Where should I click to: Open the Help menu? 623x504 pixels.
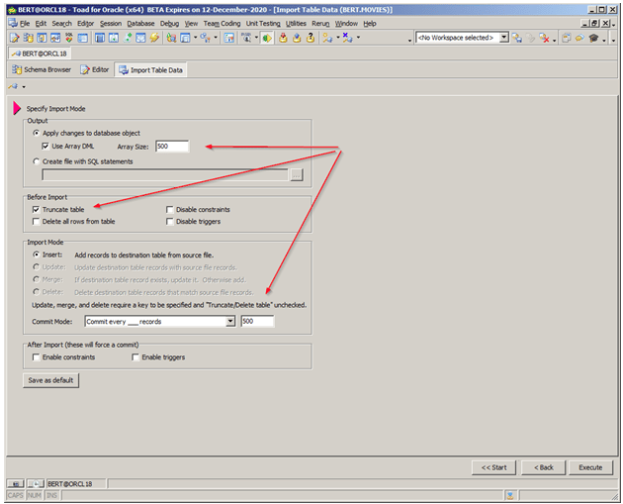click(x=370, y=23)
